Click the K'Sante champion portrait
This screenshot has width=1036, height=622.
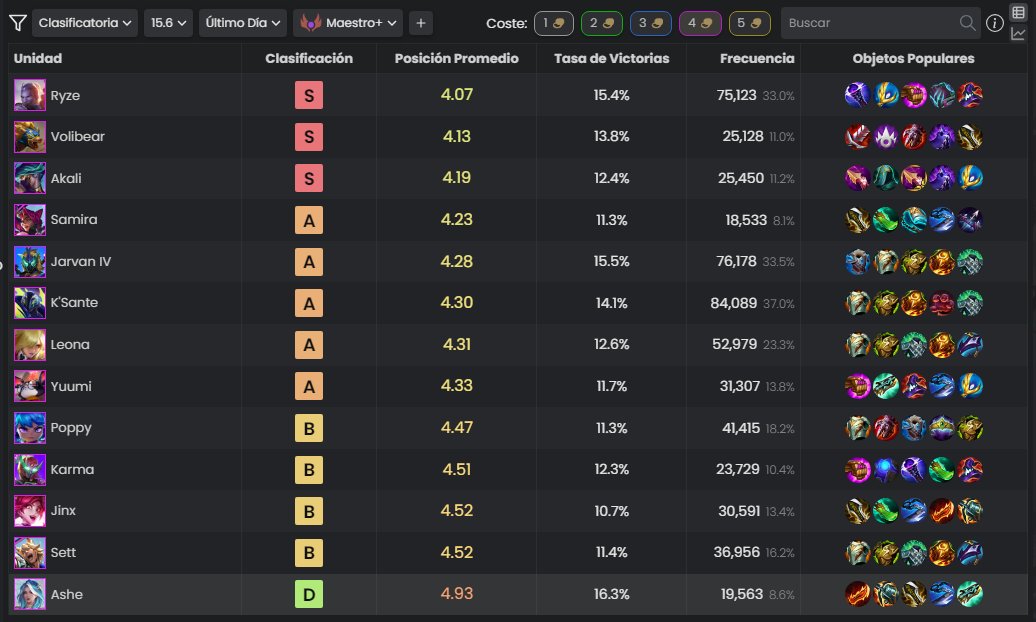pyautogui.click(x=30, y=303)
